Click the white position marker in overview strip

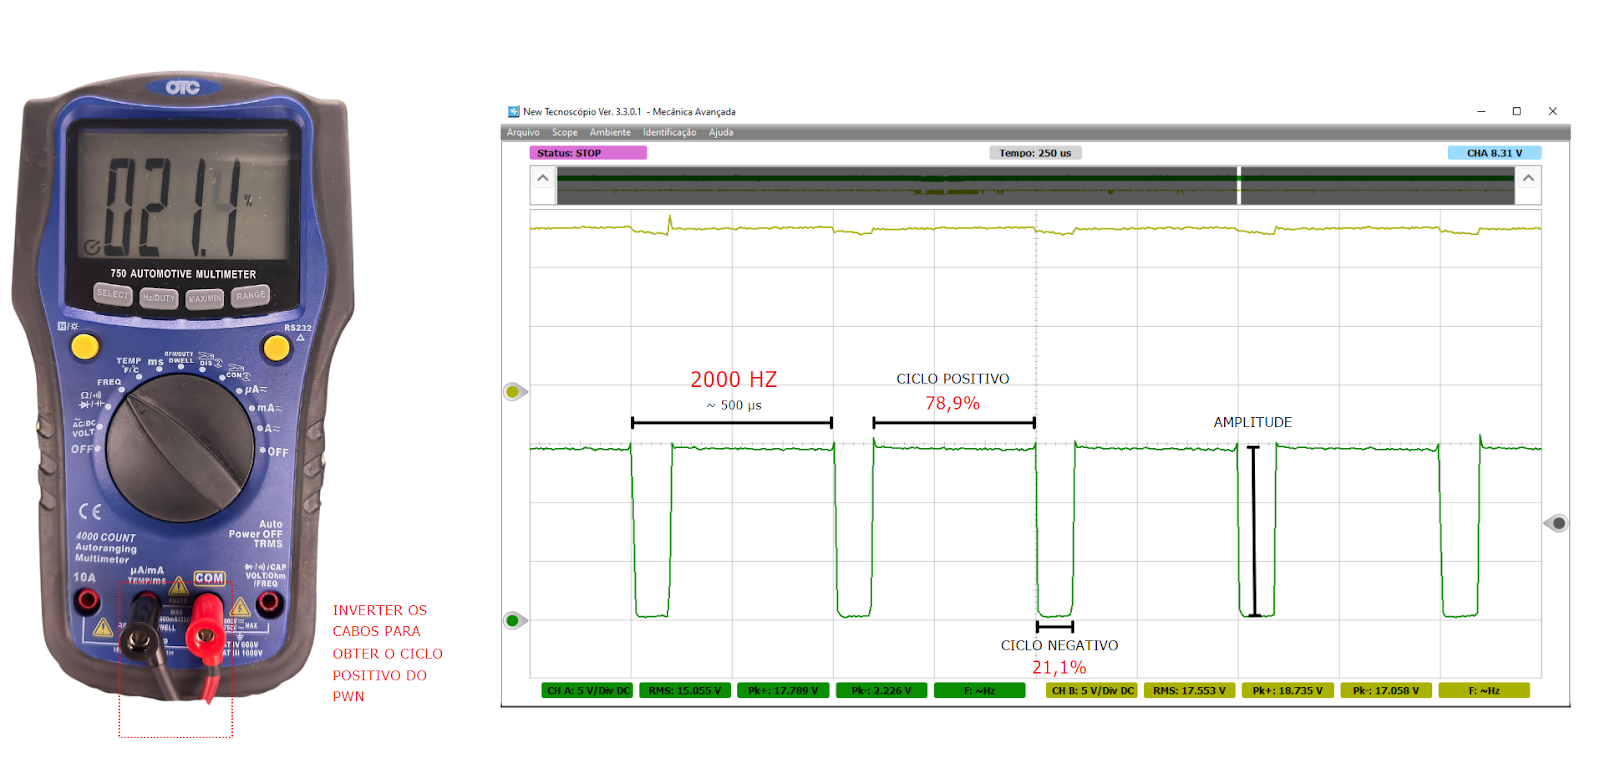click(x=1239, y=186)
